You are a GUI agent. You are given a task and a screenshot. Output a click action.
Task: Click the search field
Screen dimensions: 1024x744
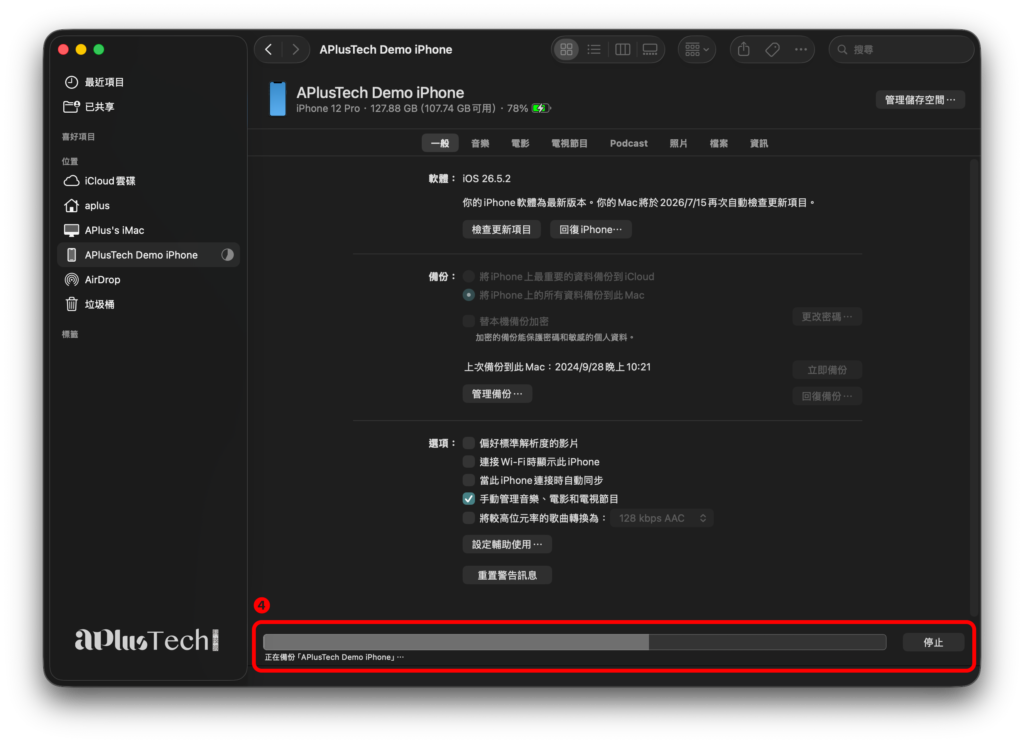point(901,50)
